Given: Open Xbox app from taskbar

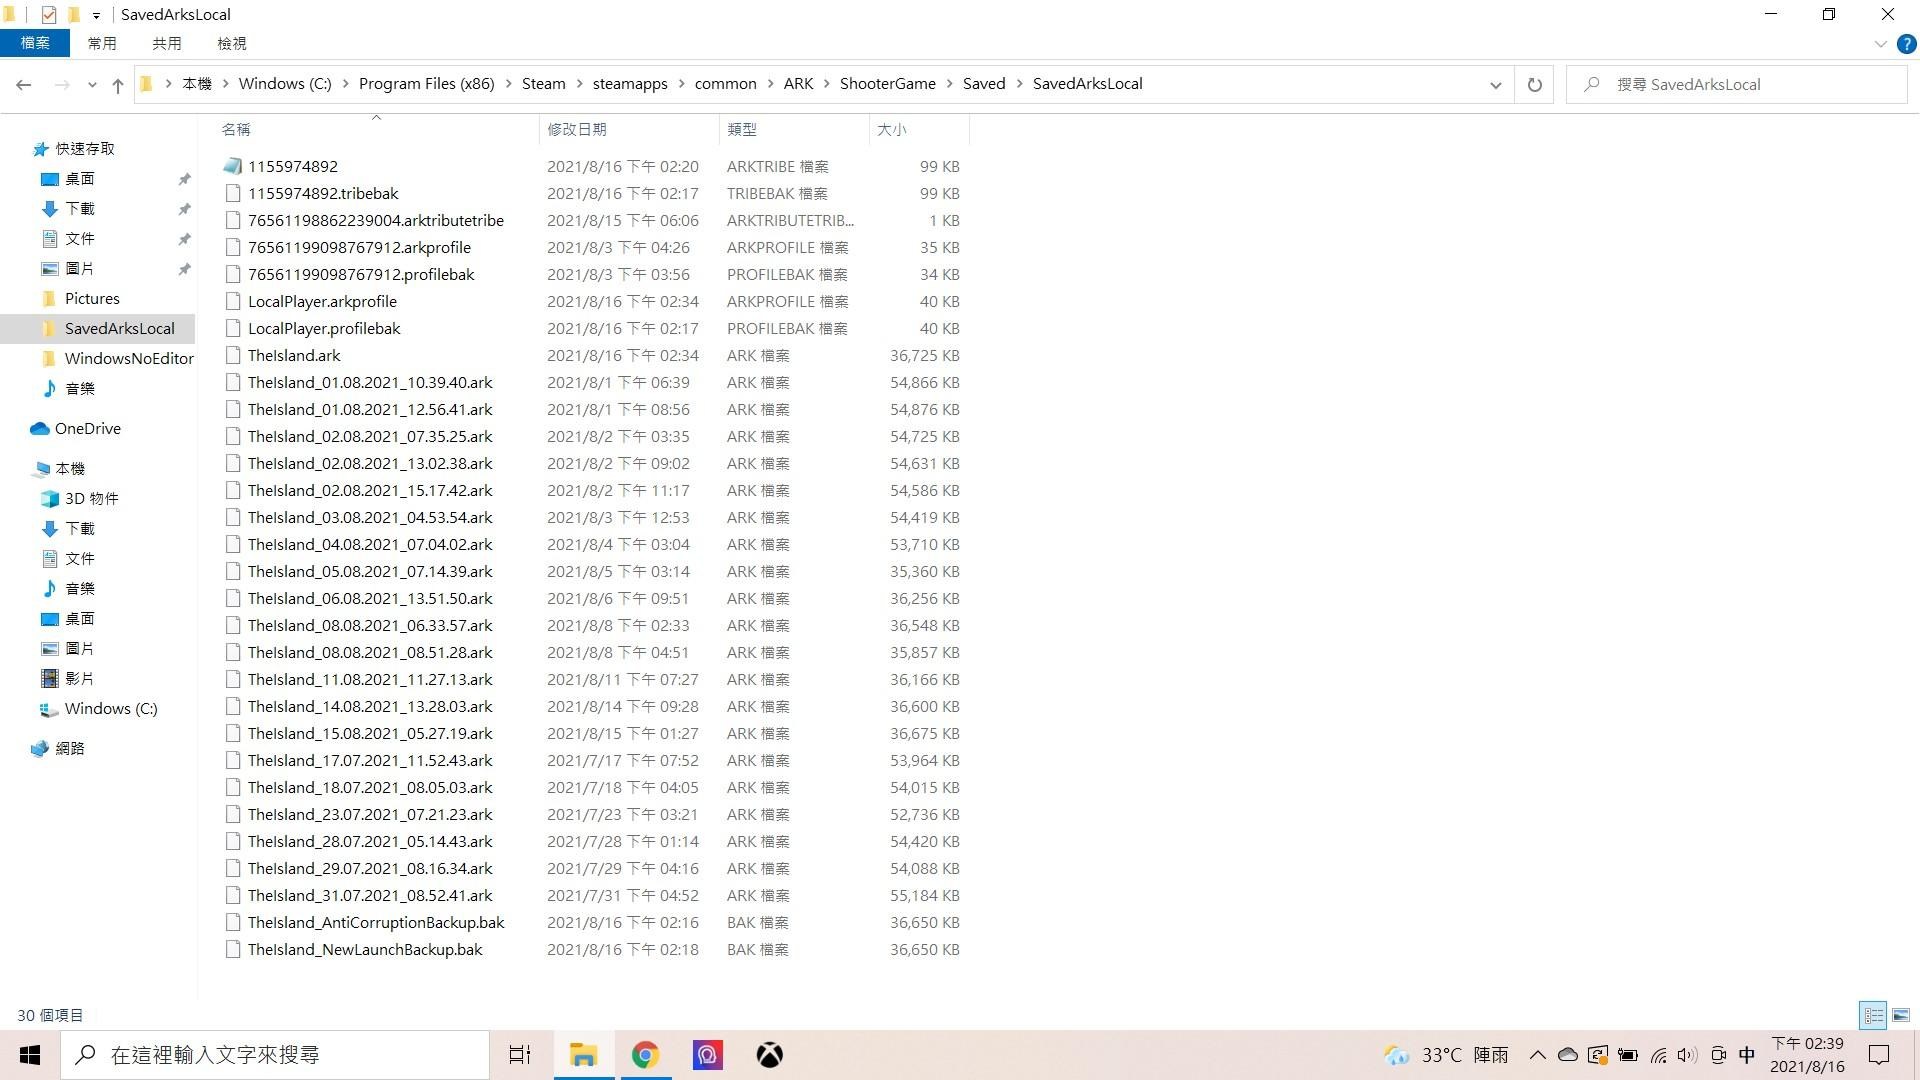Looking at the screenshot, I should pos(769,1055).
